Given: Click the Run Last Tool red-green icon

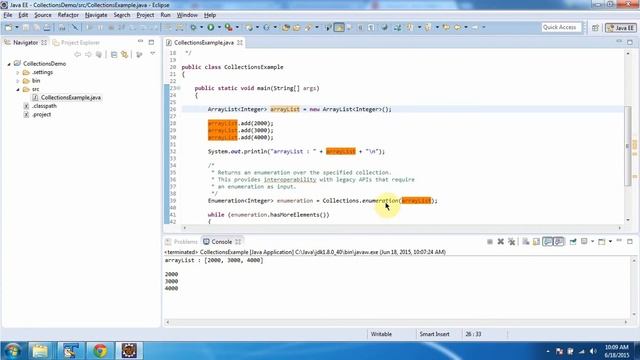Looking at the screenshot, I should coord(229,28).
